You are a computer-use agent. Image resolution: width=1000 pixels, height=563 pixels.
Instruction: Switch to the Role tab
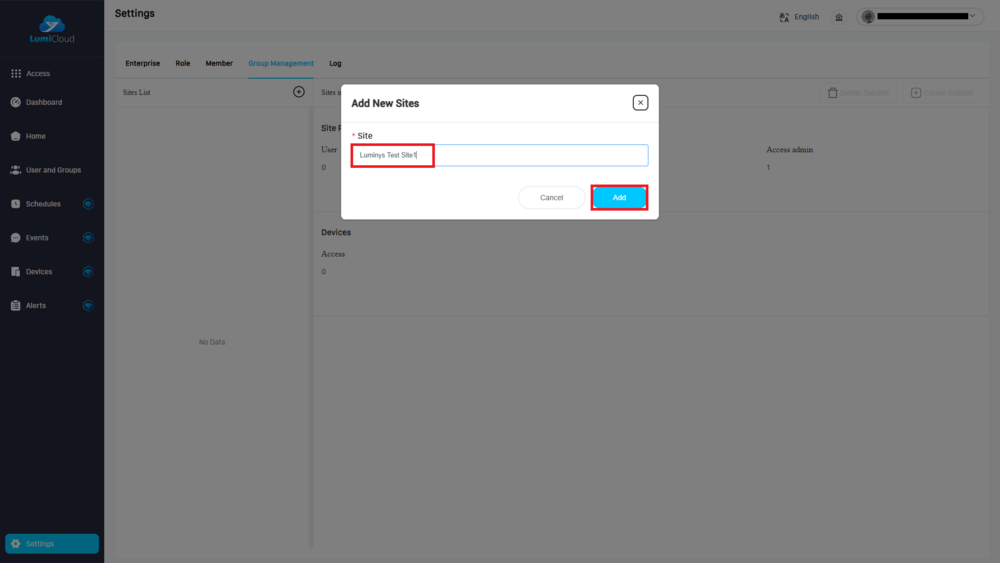(183, 64)
